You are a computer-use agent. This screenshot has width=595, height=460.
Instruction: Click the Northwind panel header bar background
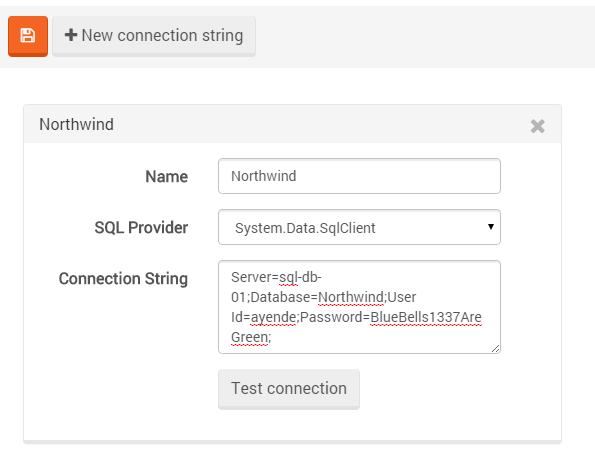pyautogui.click(x=292, y=124)
